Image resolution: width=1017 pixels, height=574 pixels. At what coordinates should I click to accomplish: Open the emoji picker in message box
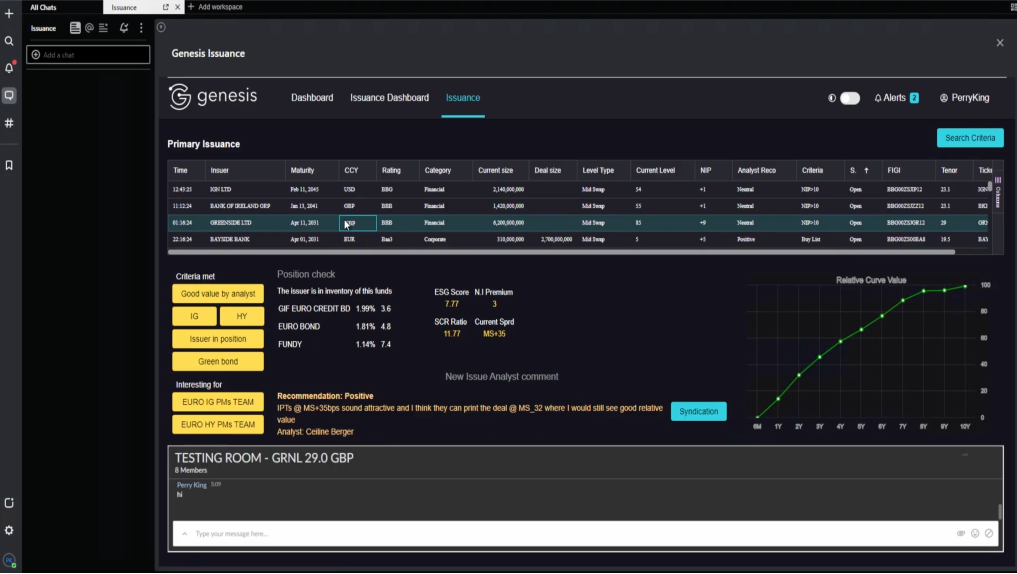(975, 534)
